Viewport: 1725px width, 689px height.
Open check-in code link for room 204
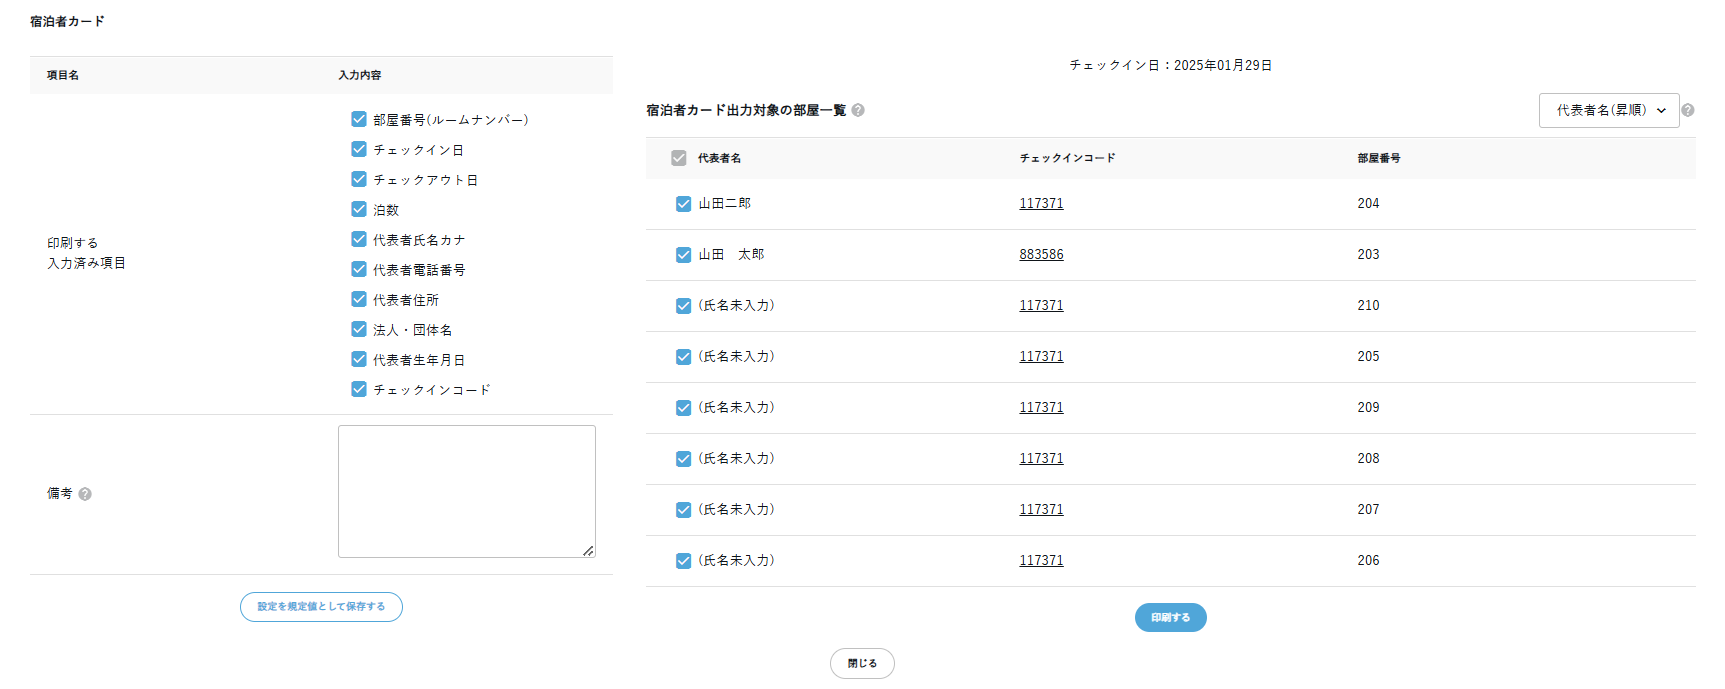[1041, 204]
